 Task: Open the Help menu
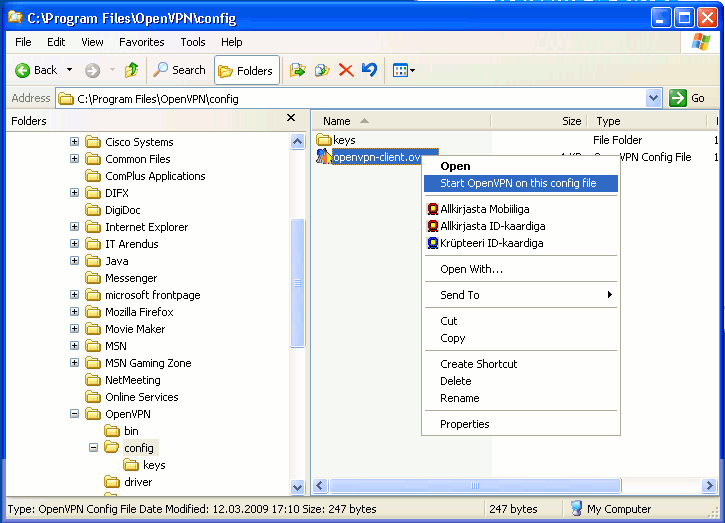point(232,42)
